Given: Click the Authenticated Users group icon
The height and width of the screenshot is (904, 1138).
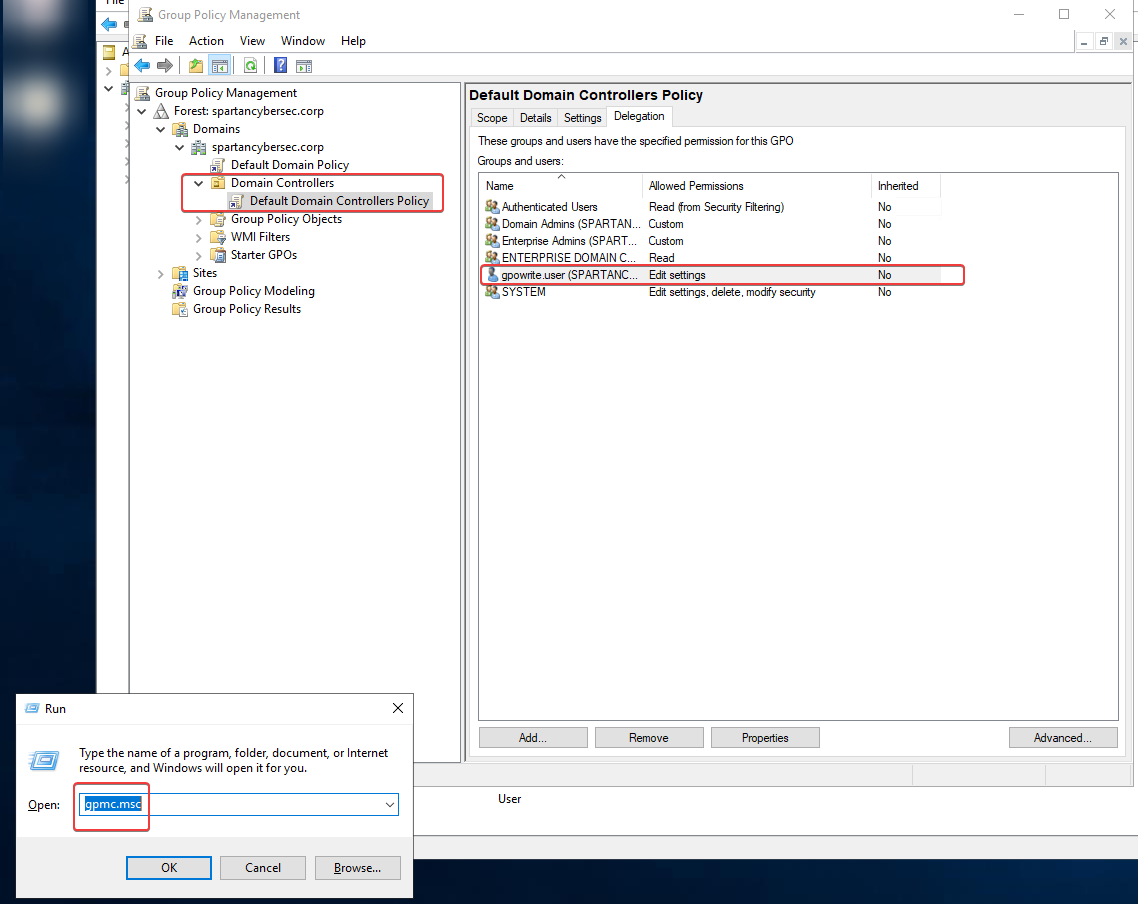Looking at the screenshot, I should 492,207.
